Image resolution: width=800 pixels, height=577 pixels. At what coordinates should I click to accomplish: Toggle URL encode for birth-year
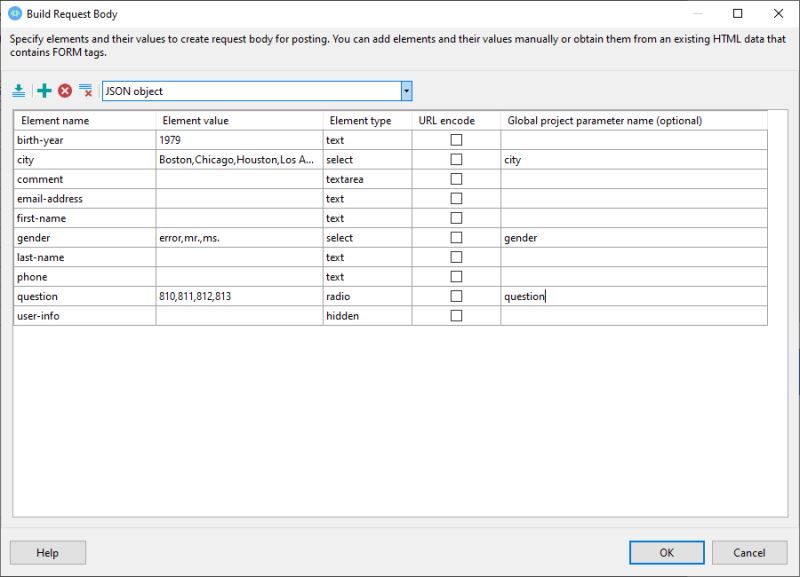pos(456,140)
